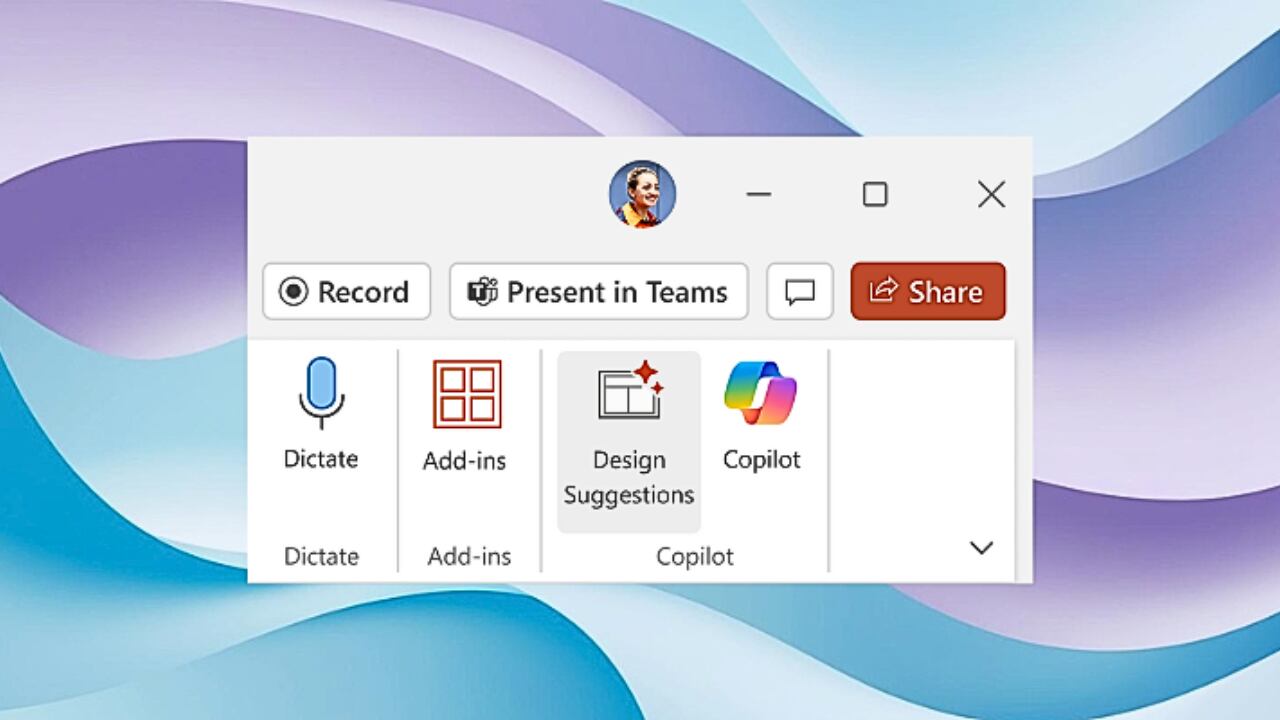Click the Dictate group label
Viewport: 1280px width, 720px height.
pos(320,556)
